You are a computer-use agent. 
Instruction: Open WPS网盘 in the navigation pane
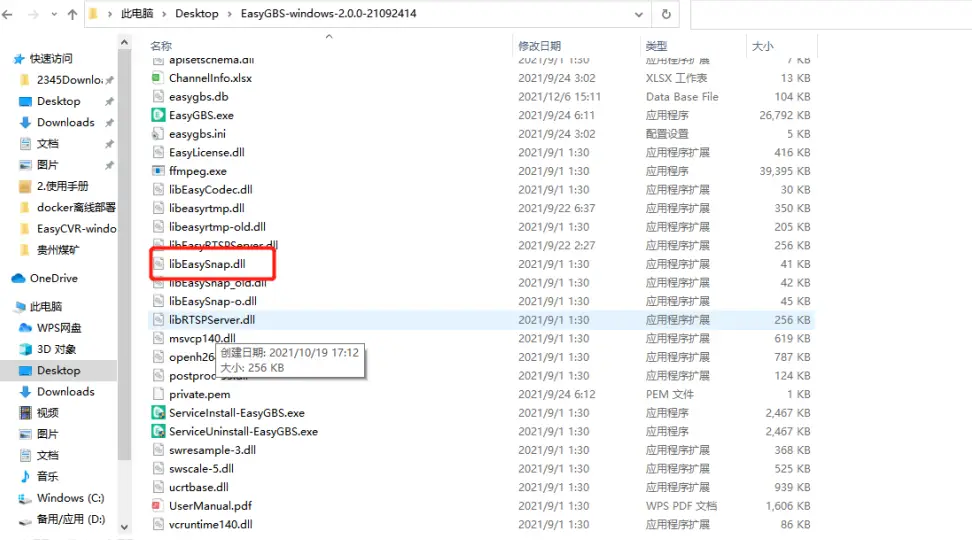(59, 328)
